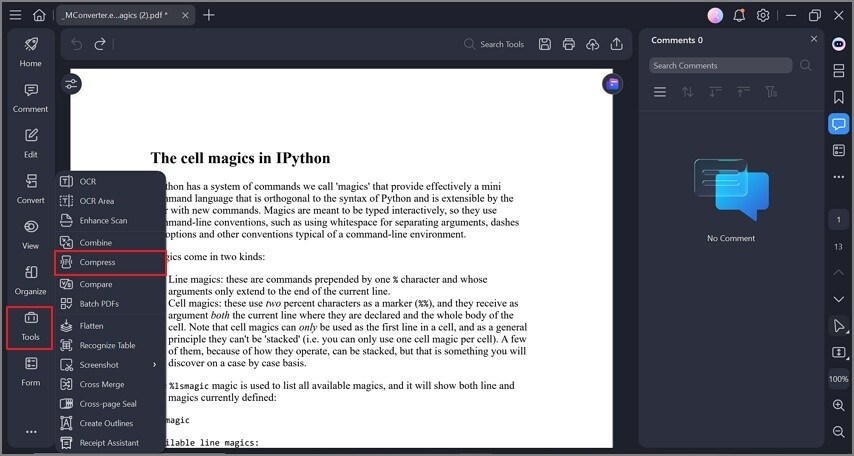This screenshot has width=854, height=456.
Task: Open the Home panel in sidebar
Action: [x=30, y=52]
